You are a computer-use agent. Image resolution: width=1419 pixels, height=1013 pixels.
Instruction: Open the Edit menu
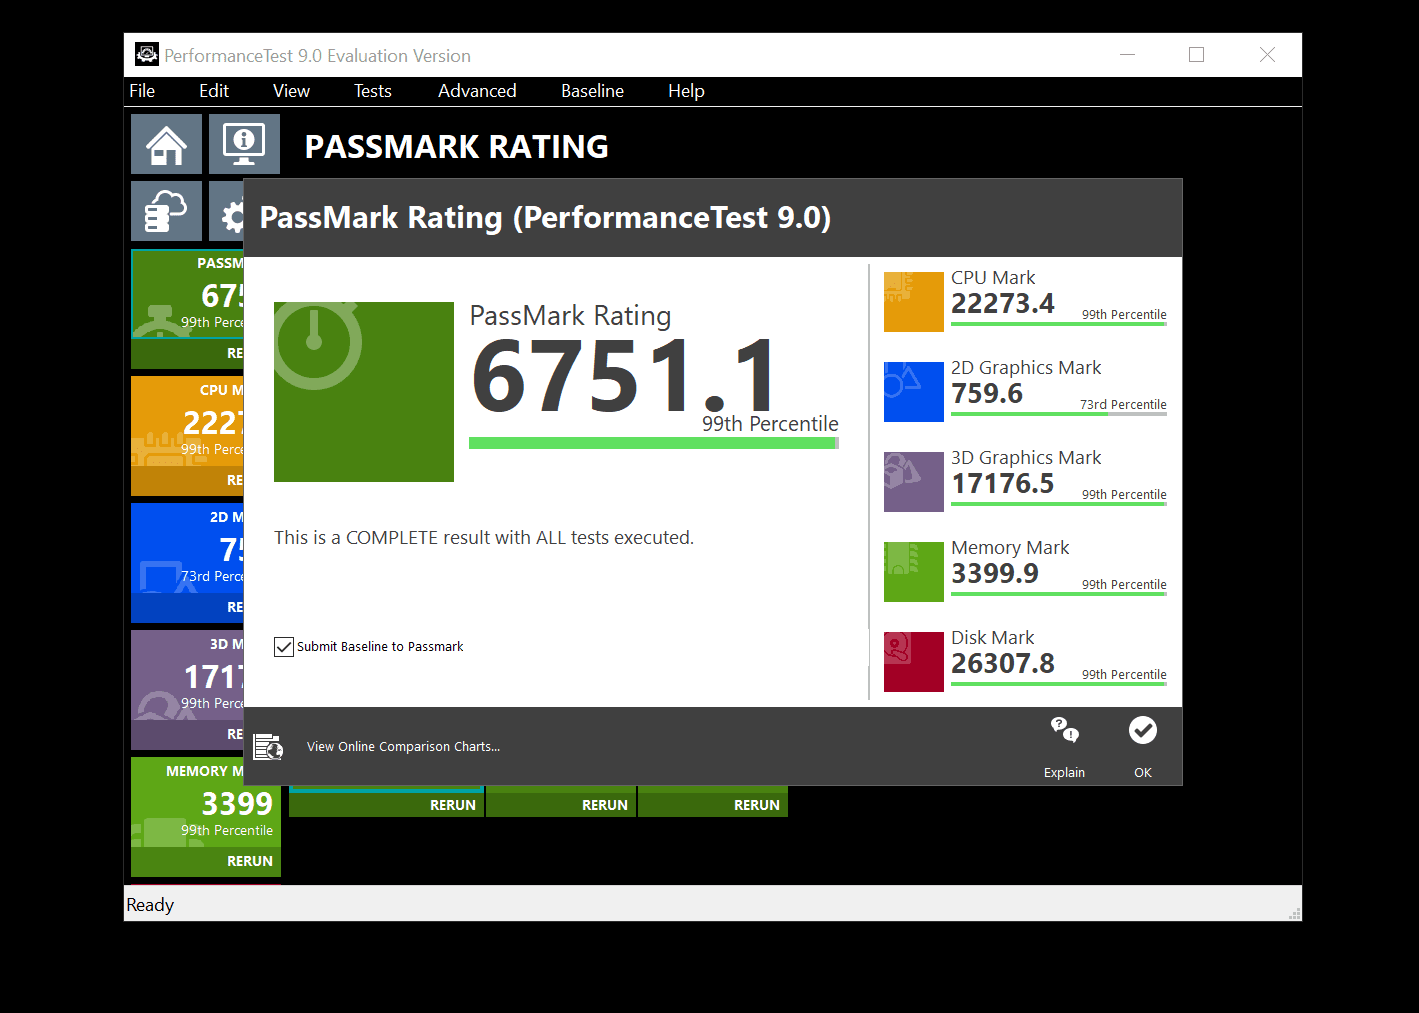[214, 91]
